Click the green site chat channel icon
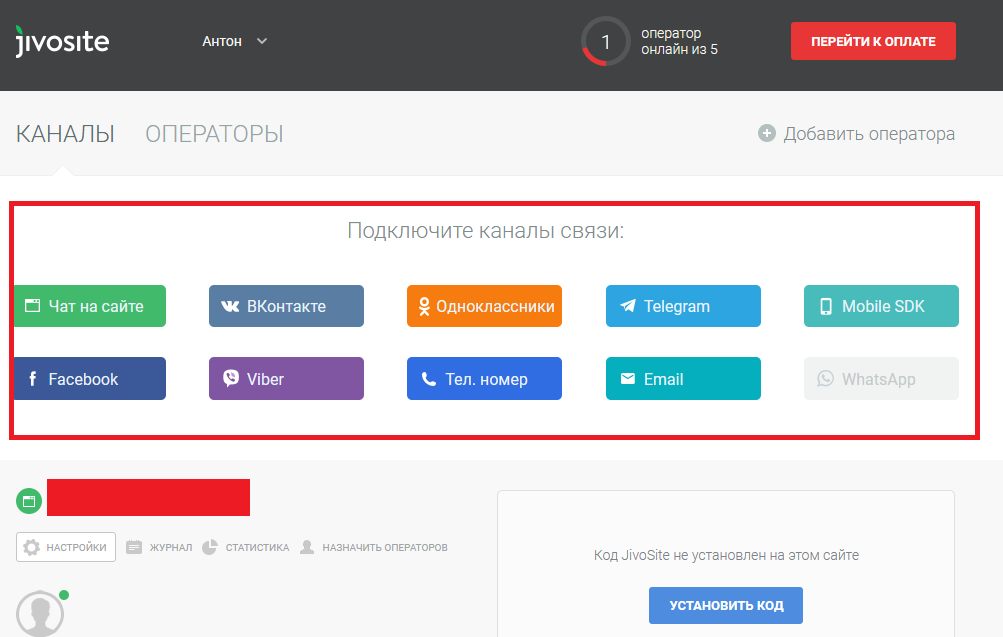Image resolution: width=1003 pixels, height=637 pixels. click(29, 501)
